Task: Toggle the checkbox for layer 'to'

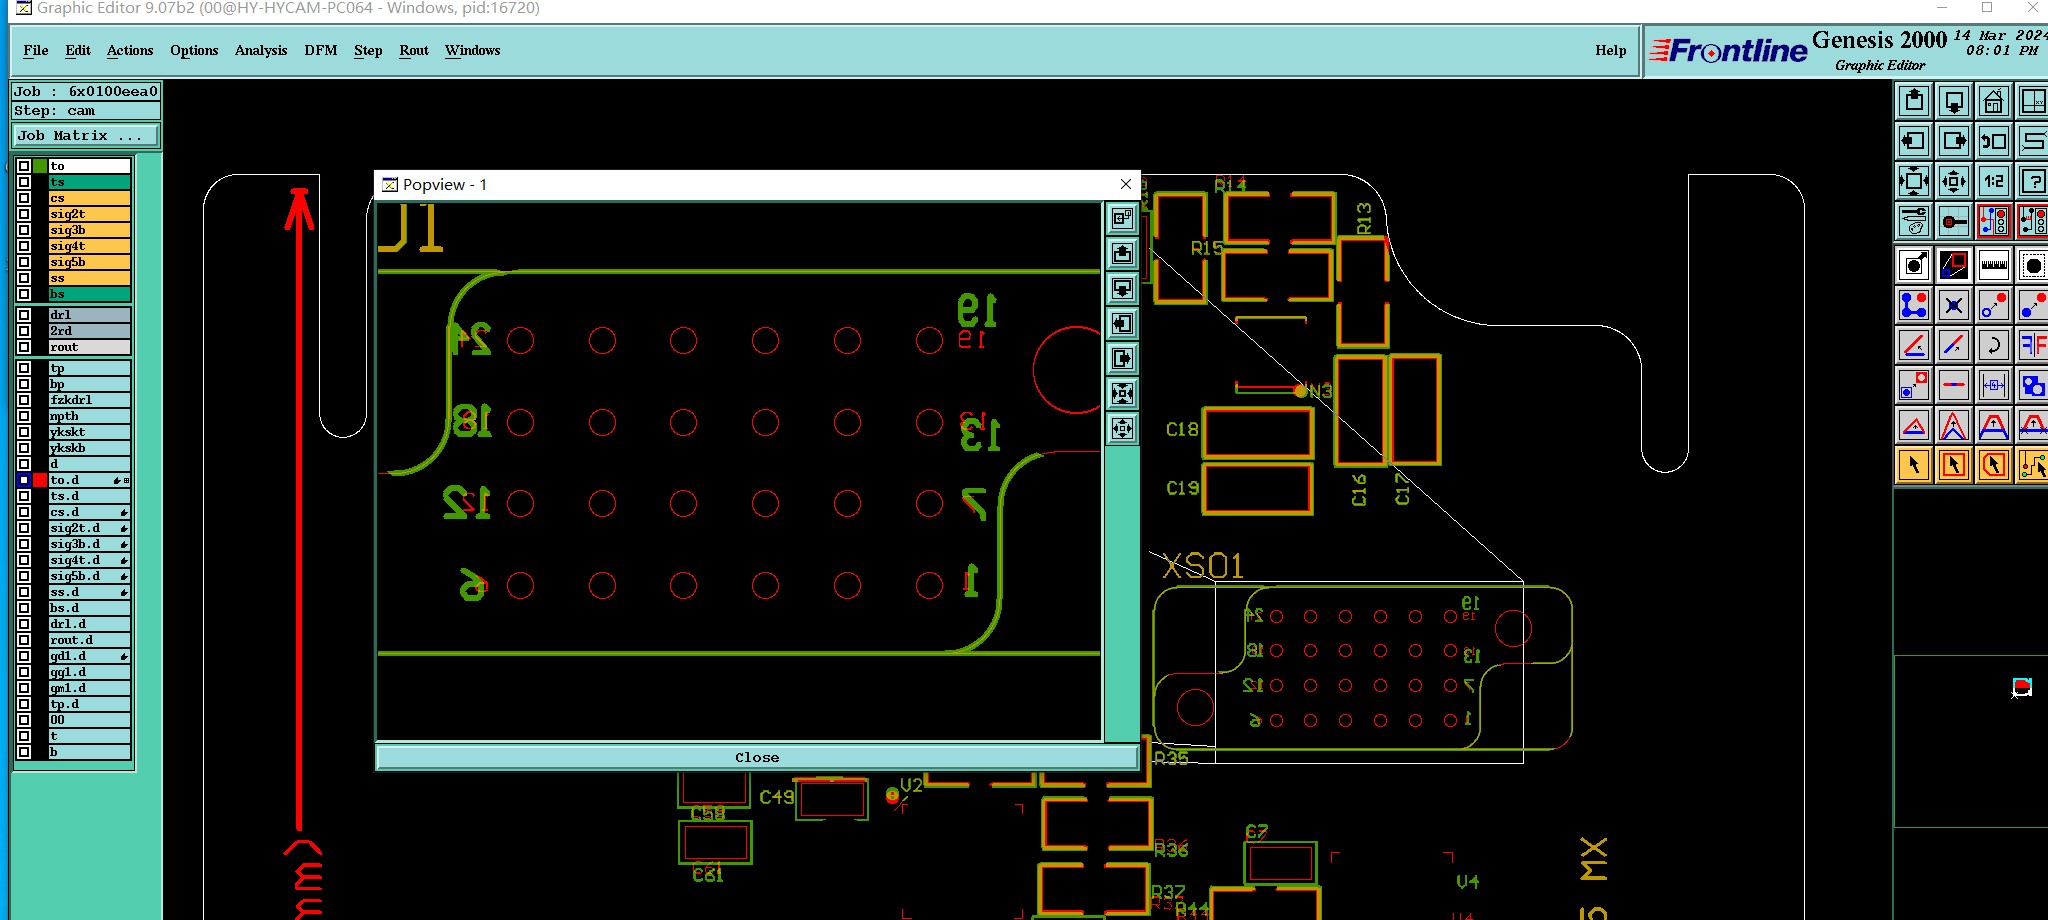Action: coord(24,166)
